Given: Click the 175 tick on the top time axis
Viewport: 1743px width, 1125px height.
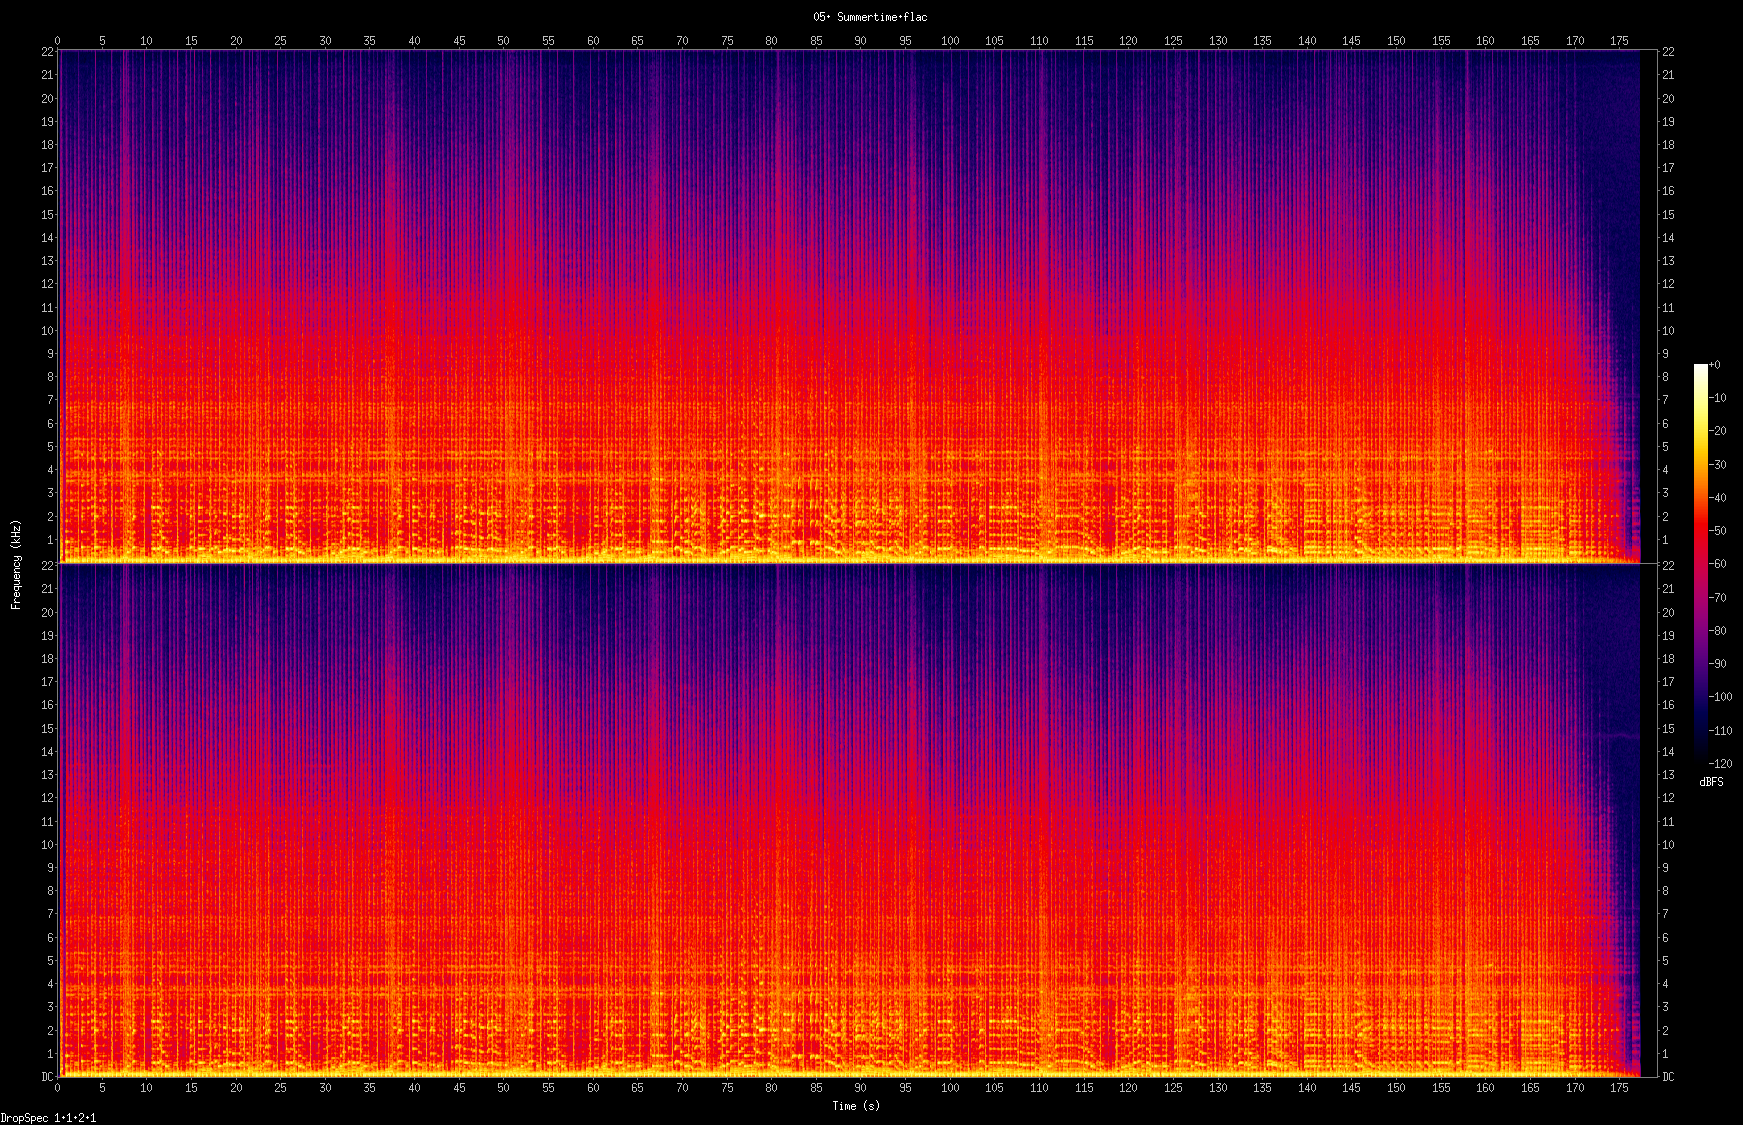Looking at the screenshot, I should (1619, 41).
